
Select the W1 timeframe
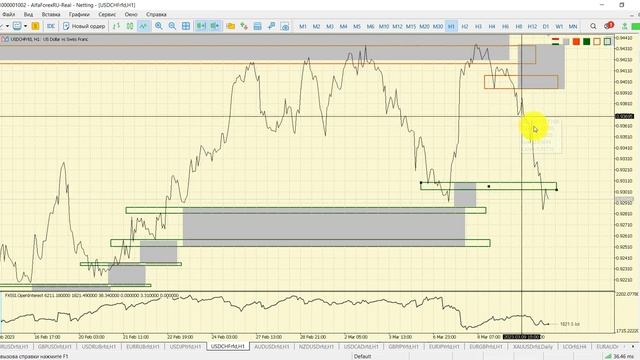(559, 26)
